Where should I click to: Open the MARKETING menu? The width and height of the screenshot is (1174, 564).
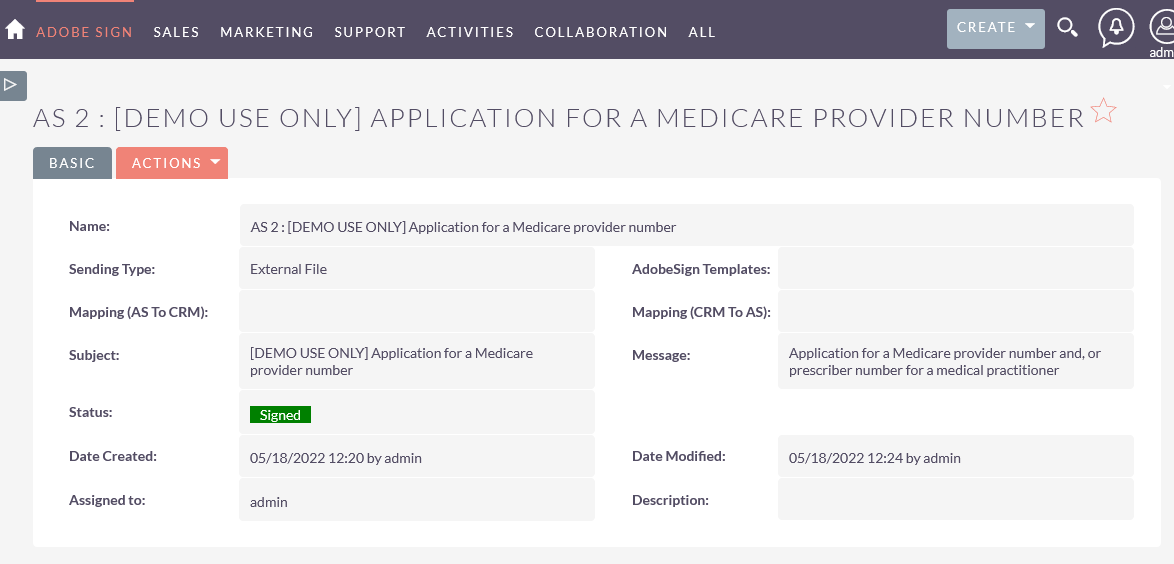tap(267, 32)
